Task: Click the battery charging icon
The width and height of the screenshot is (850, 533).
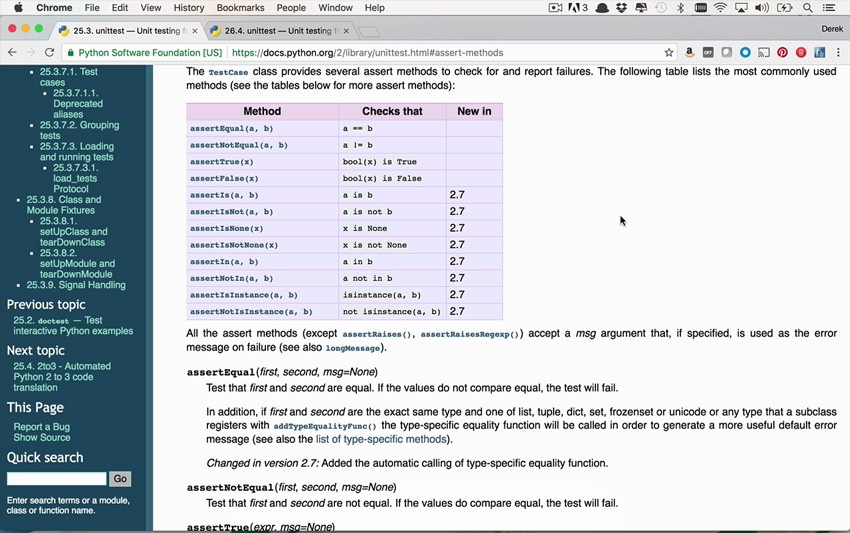Action: [784, 8]
